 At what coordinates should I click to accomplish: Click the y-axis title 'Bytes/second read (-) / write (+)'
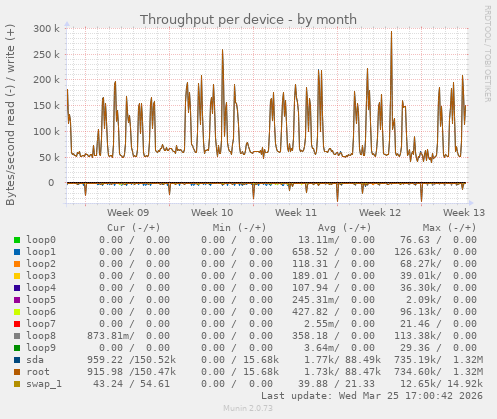pos(10,115)
